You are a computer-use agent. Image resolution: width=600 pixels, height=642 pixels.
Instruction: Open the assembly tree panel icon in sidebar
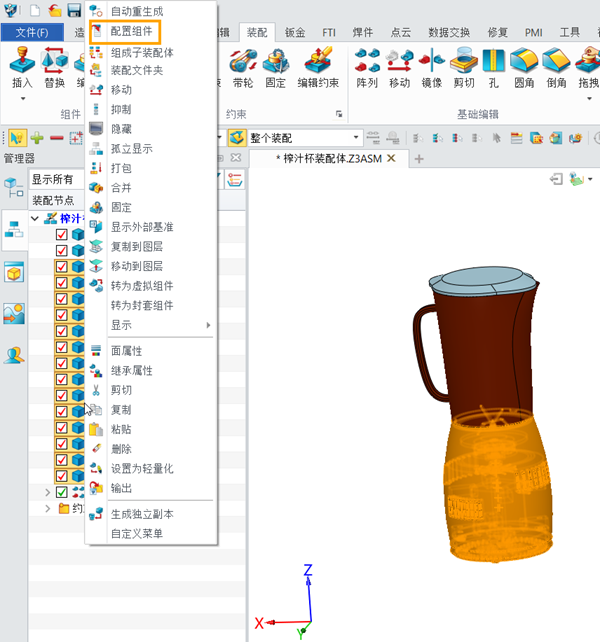(x=14, y=229)
